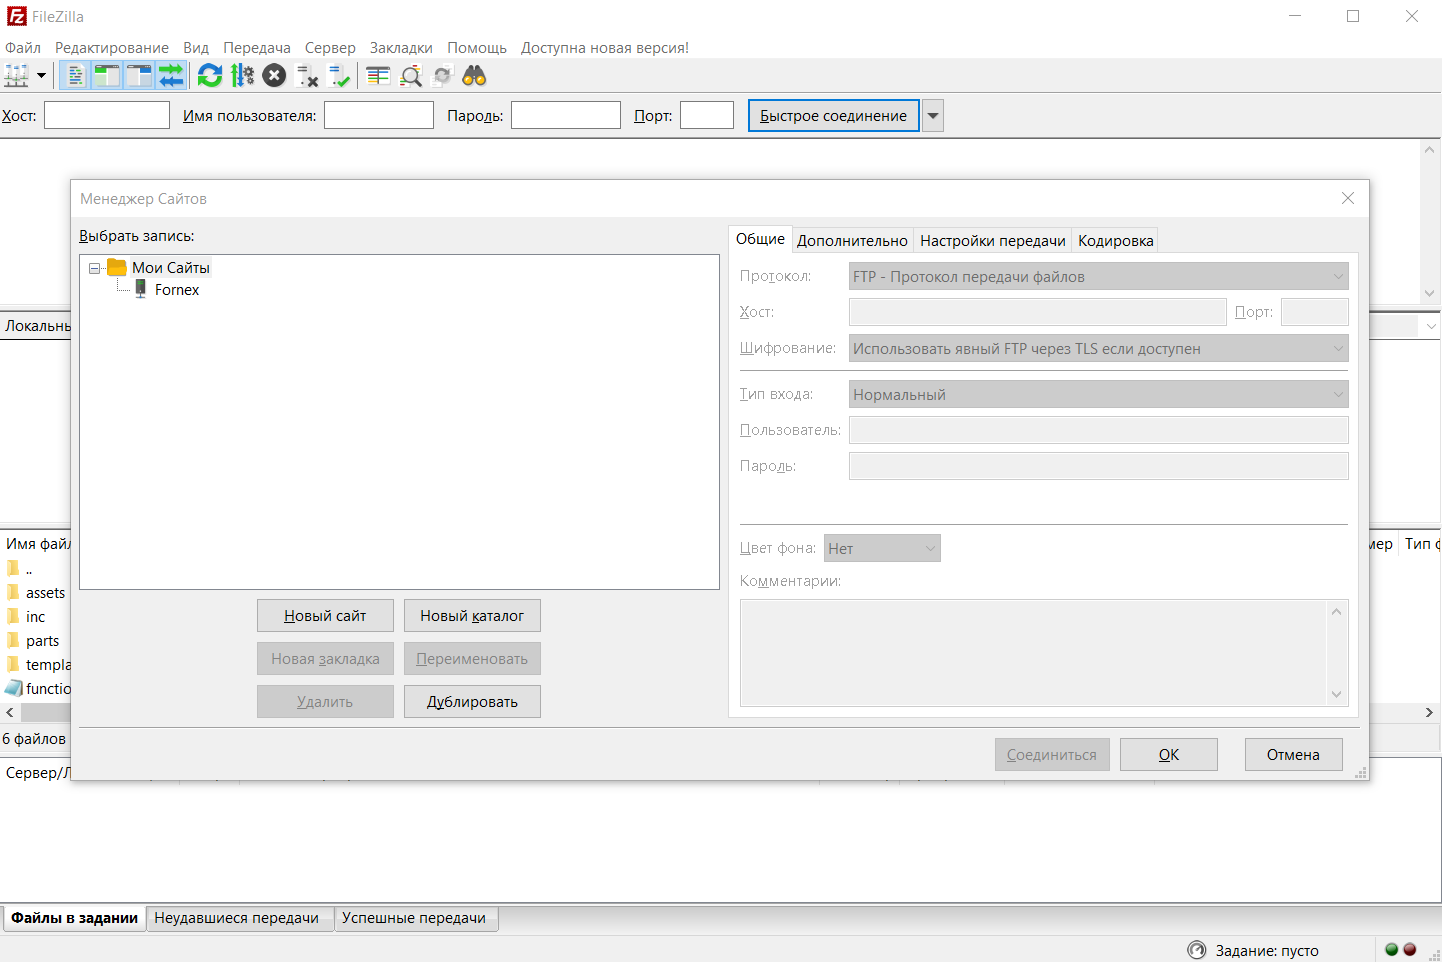Switch to the Дополнительно tab
Image resolution: width=1442 pixels, height=962 pixels.
point(852,241)
